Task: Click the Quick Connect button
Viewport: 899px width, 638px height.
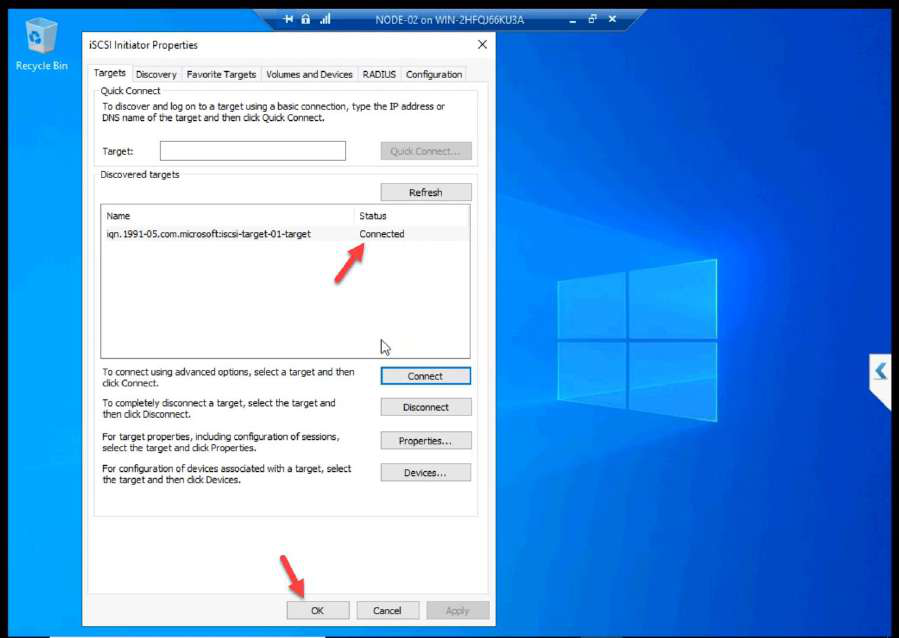Action: point(426,151)
